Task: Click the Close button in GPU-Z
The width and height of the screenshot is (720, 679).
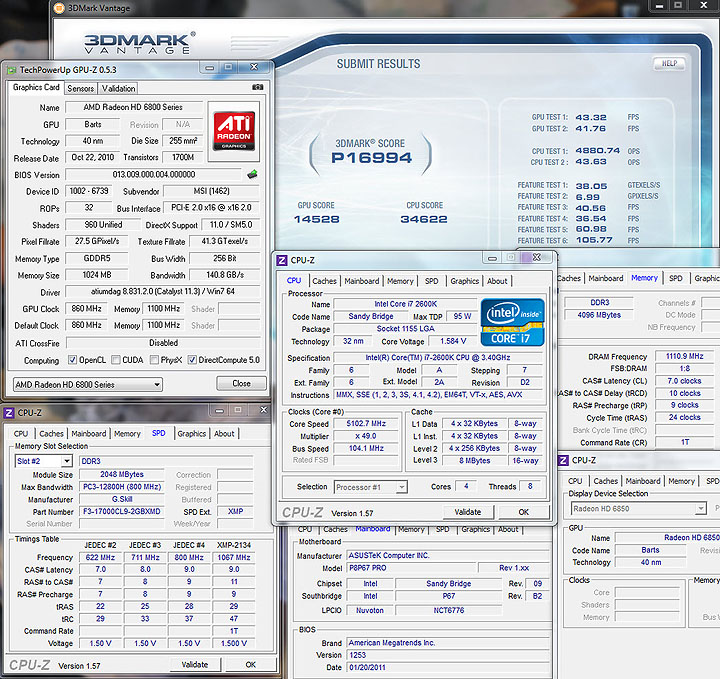Action: coord(241,384)
